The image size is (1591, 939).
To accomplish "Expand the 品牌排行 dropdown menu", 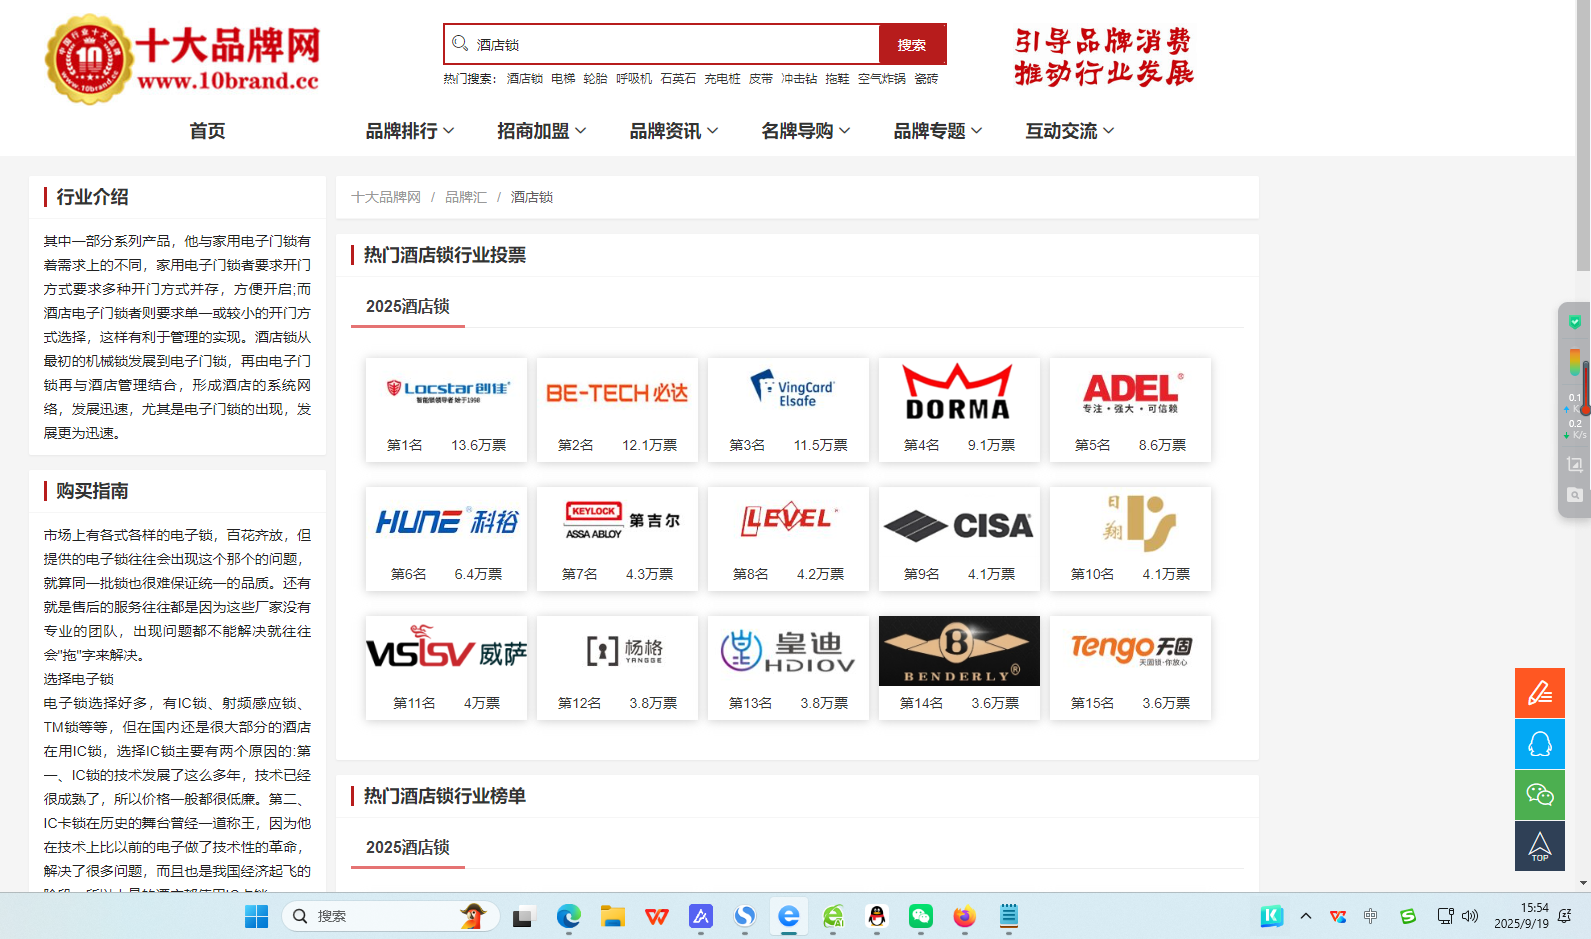I will (x=410, y=131).
